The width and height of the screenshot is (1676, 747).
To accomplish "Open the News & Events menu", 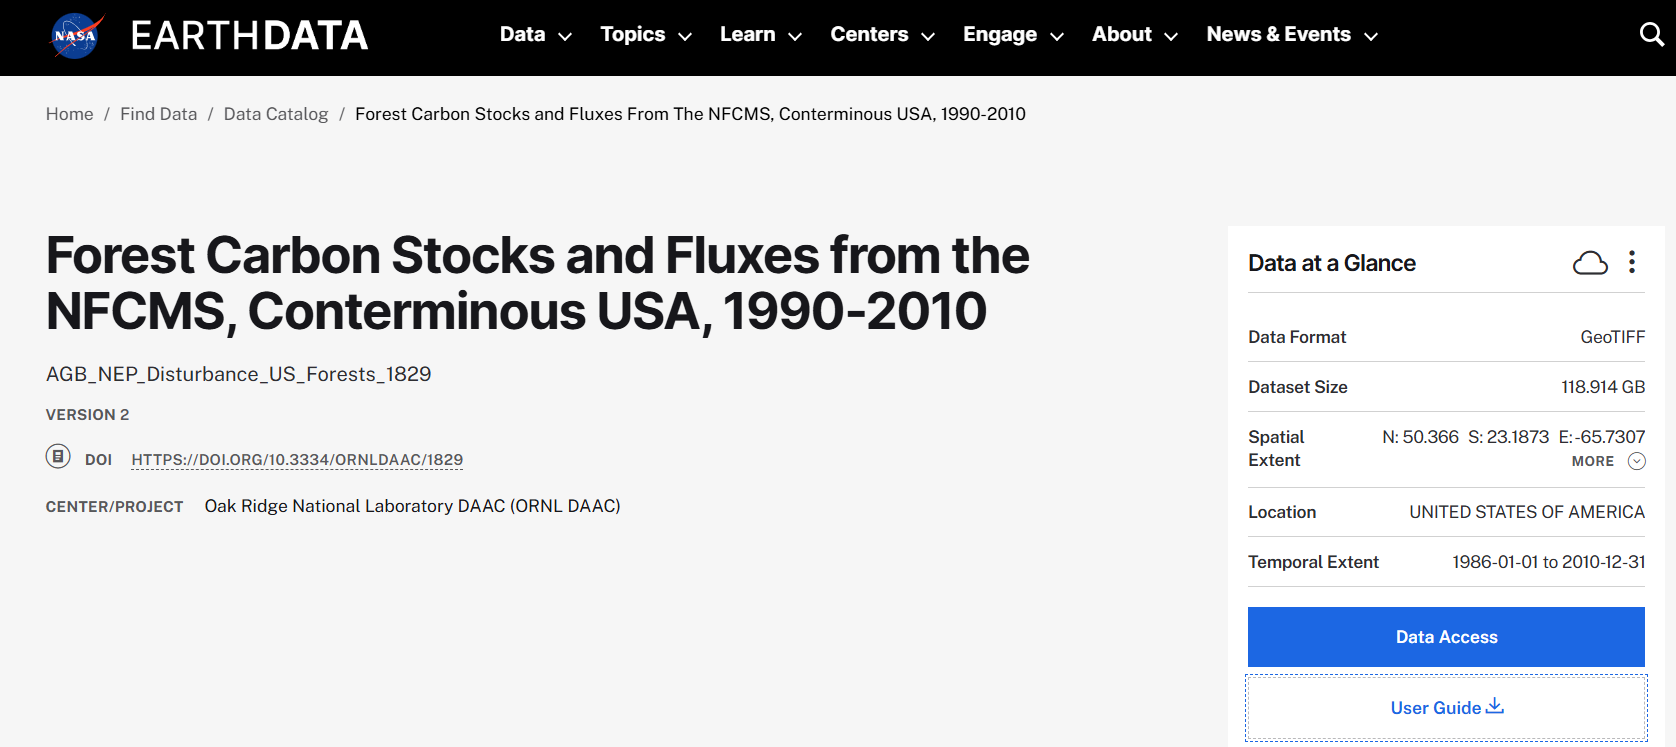I will [x=1292, y=35].
